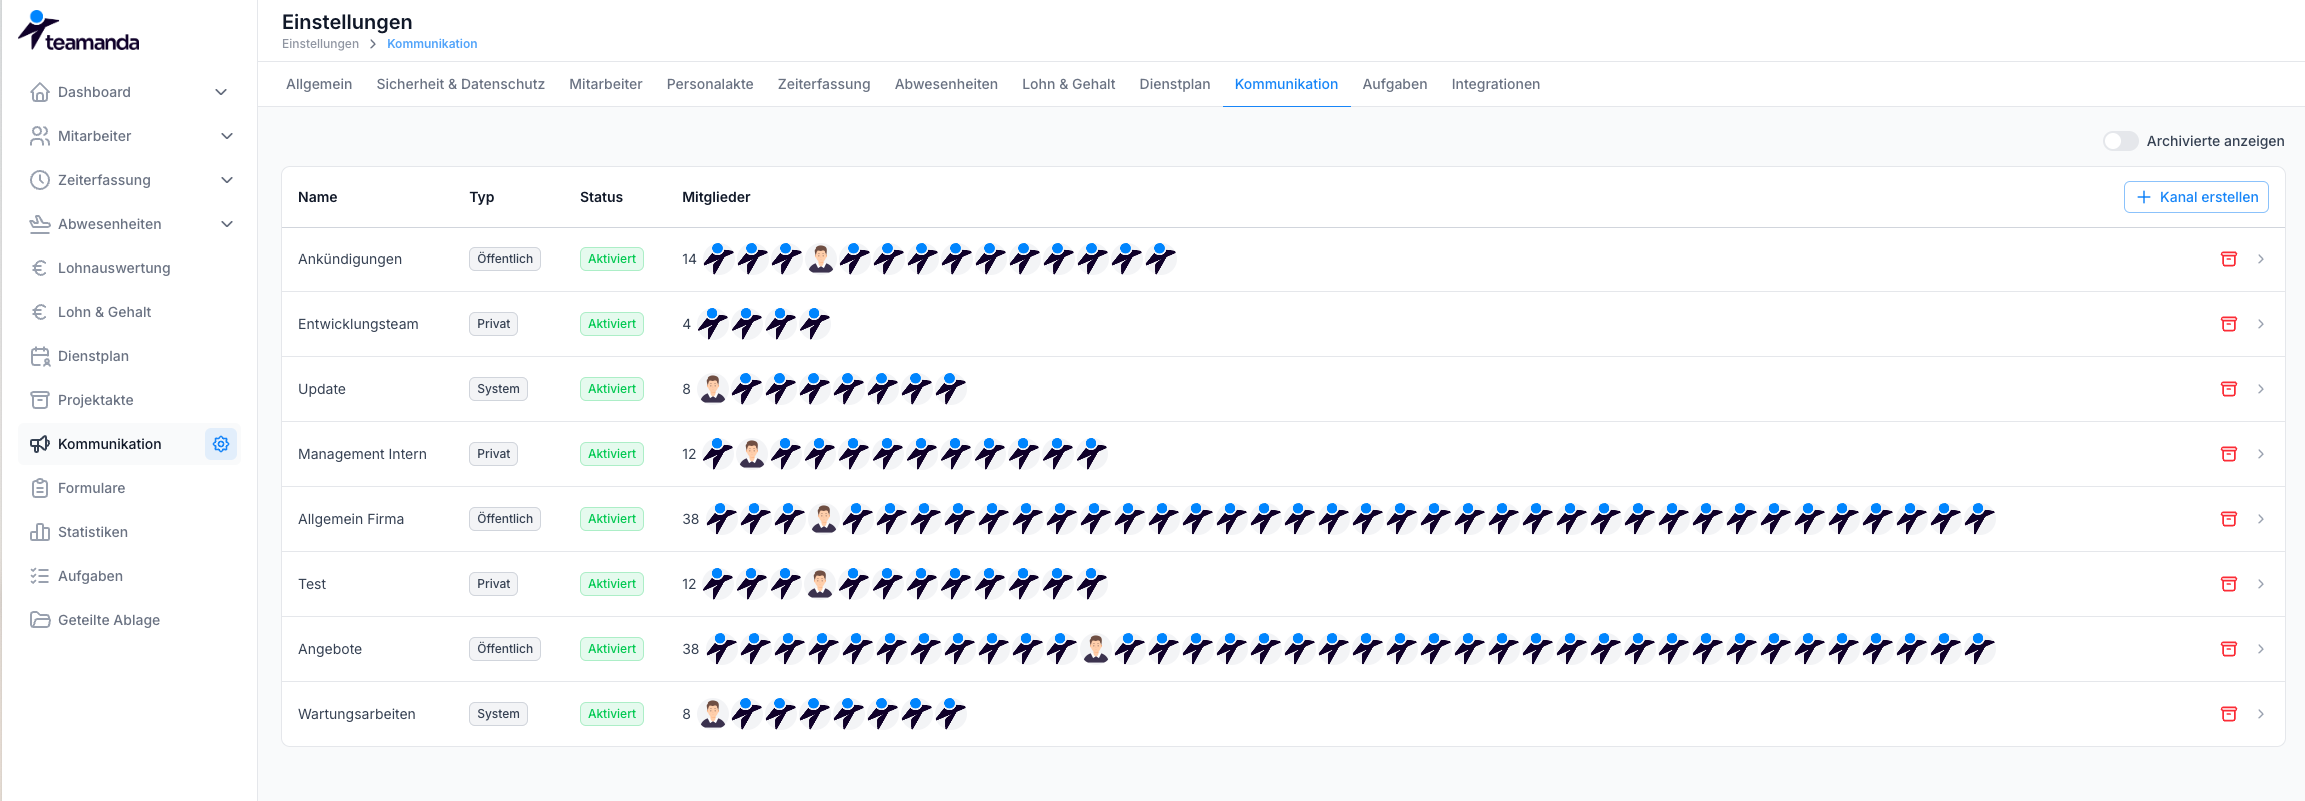2305x801 pixels.
Task: Open Geteilte Ablage in sidebar
Action: coord(109,620)
